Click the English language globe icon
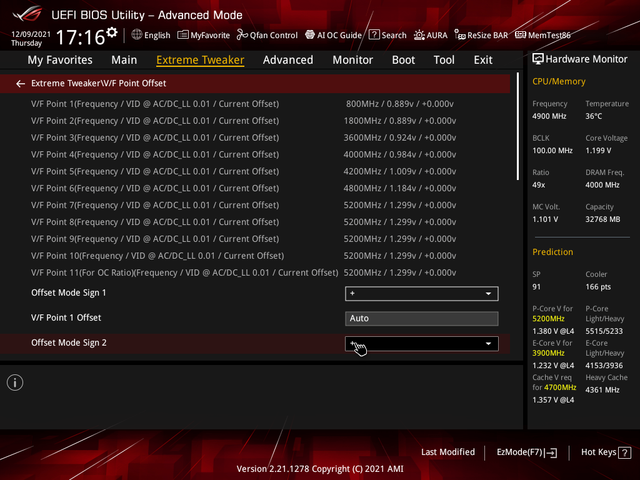 137,35
